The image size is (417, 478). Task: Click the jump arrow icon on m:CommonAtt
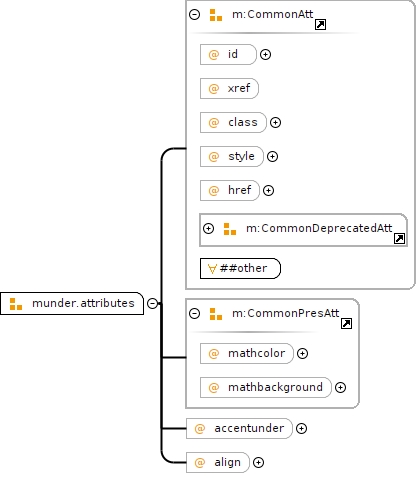point(320,25)
